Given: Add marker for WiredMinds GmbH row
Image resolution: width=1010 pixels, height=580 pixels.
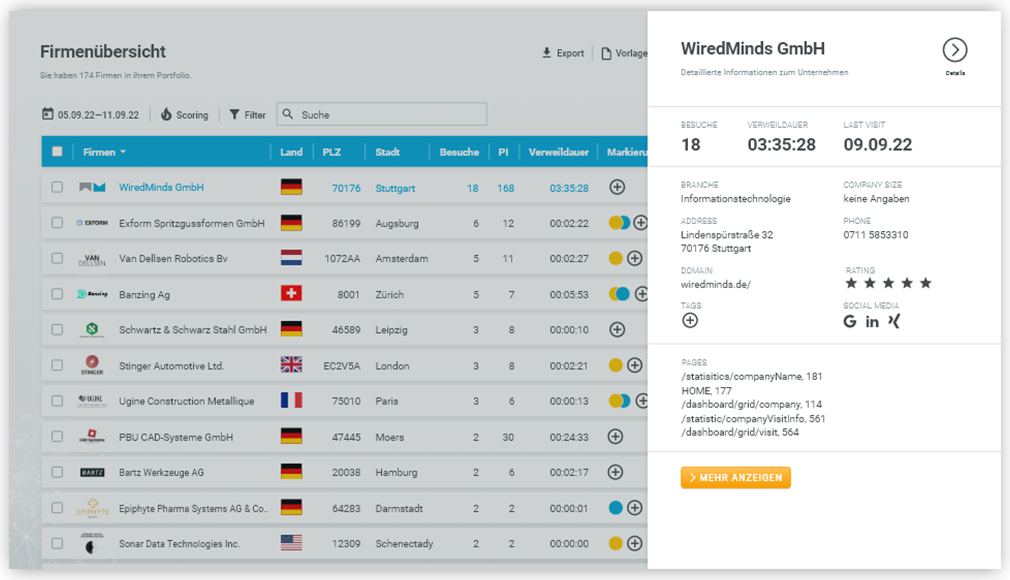Looking at the screenshot, I should (x=617, y=187).
